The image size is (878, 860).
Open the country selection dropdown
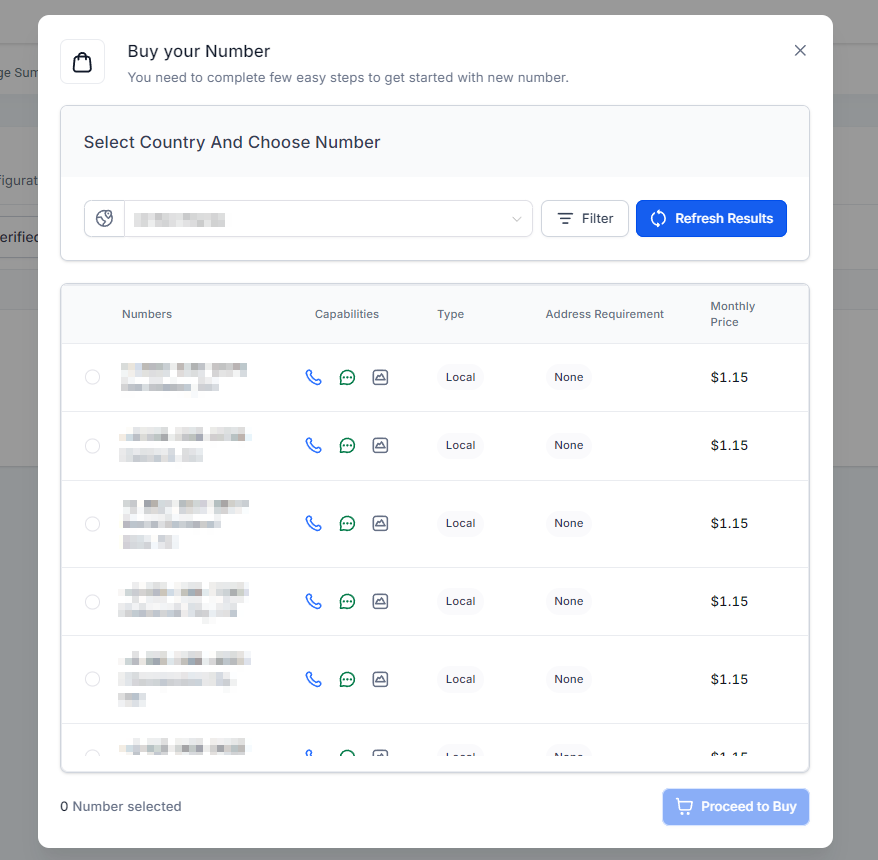tap(320, 218)
